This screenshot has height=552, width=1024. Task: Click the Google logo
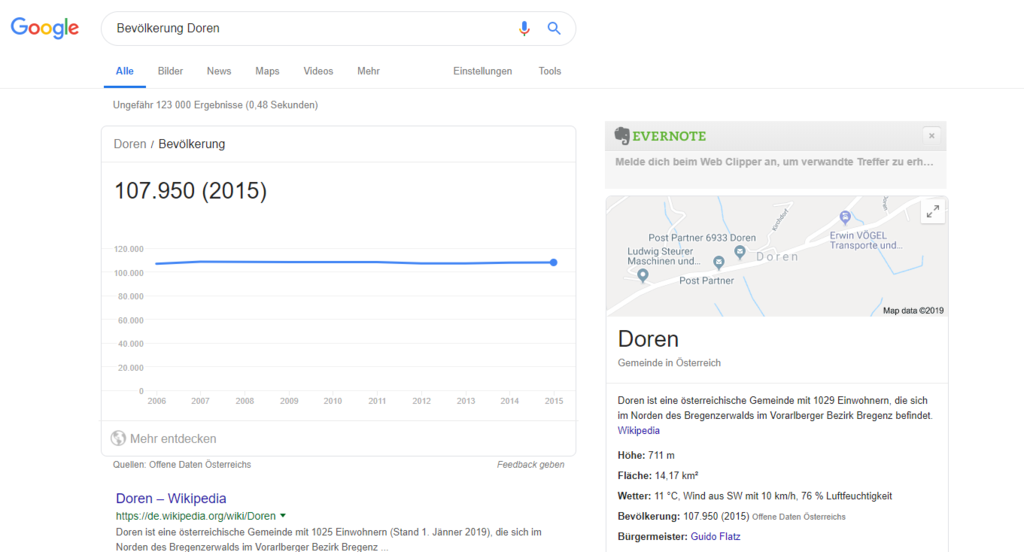[45, 29]
